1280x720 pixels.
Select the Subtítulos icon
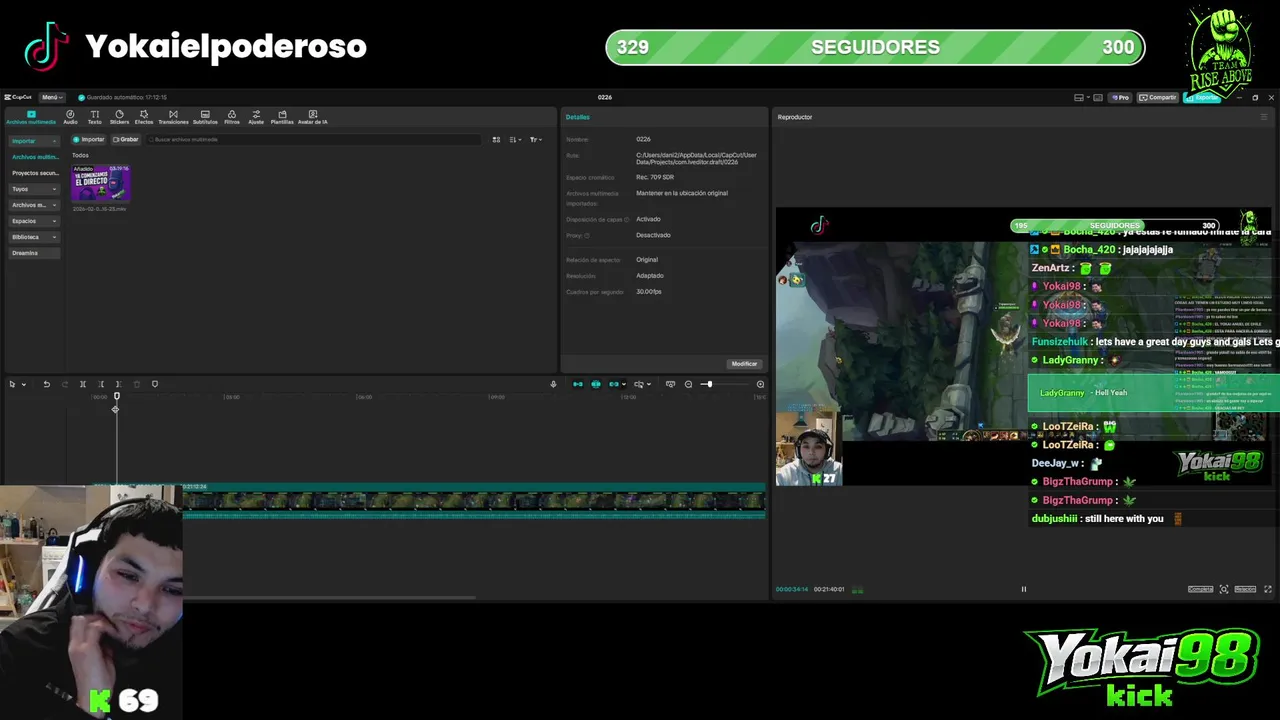point(205,117)
